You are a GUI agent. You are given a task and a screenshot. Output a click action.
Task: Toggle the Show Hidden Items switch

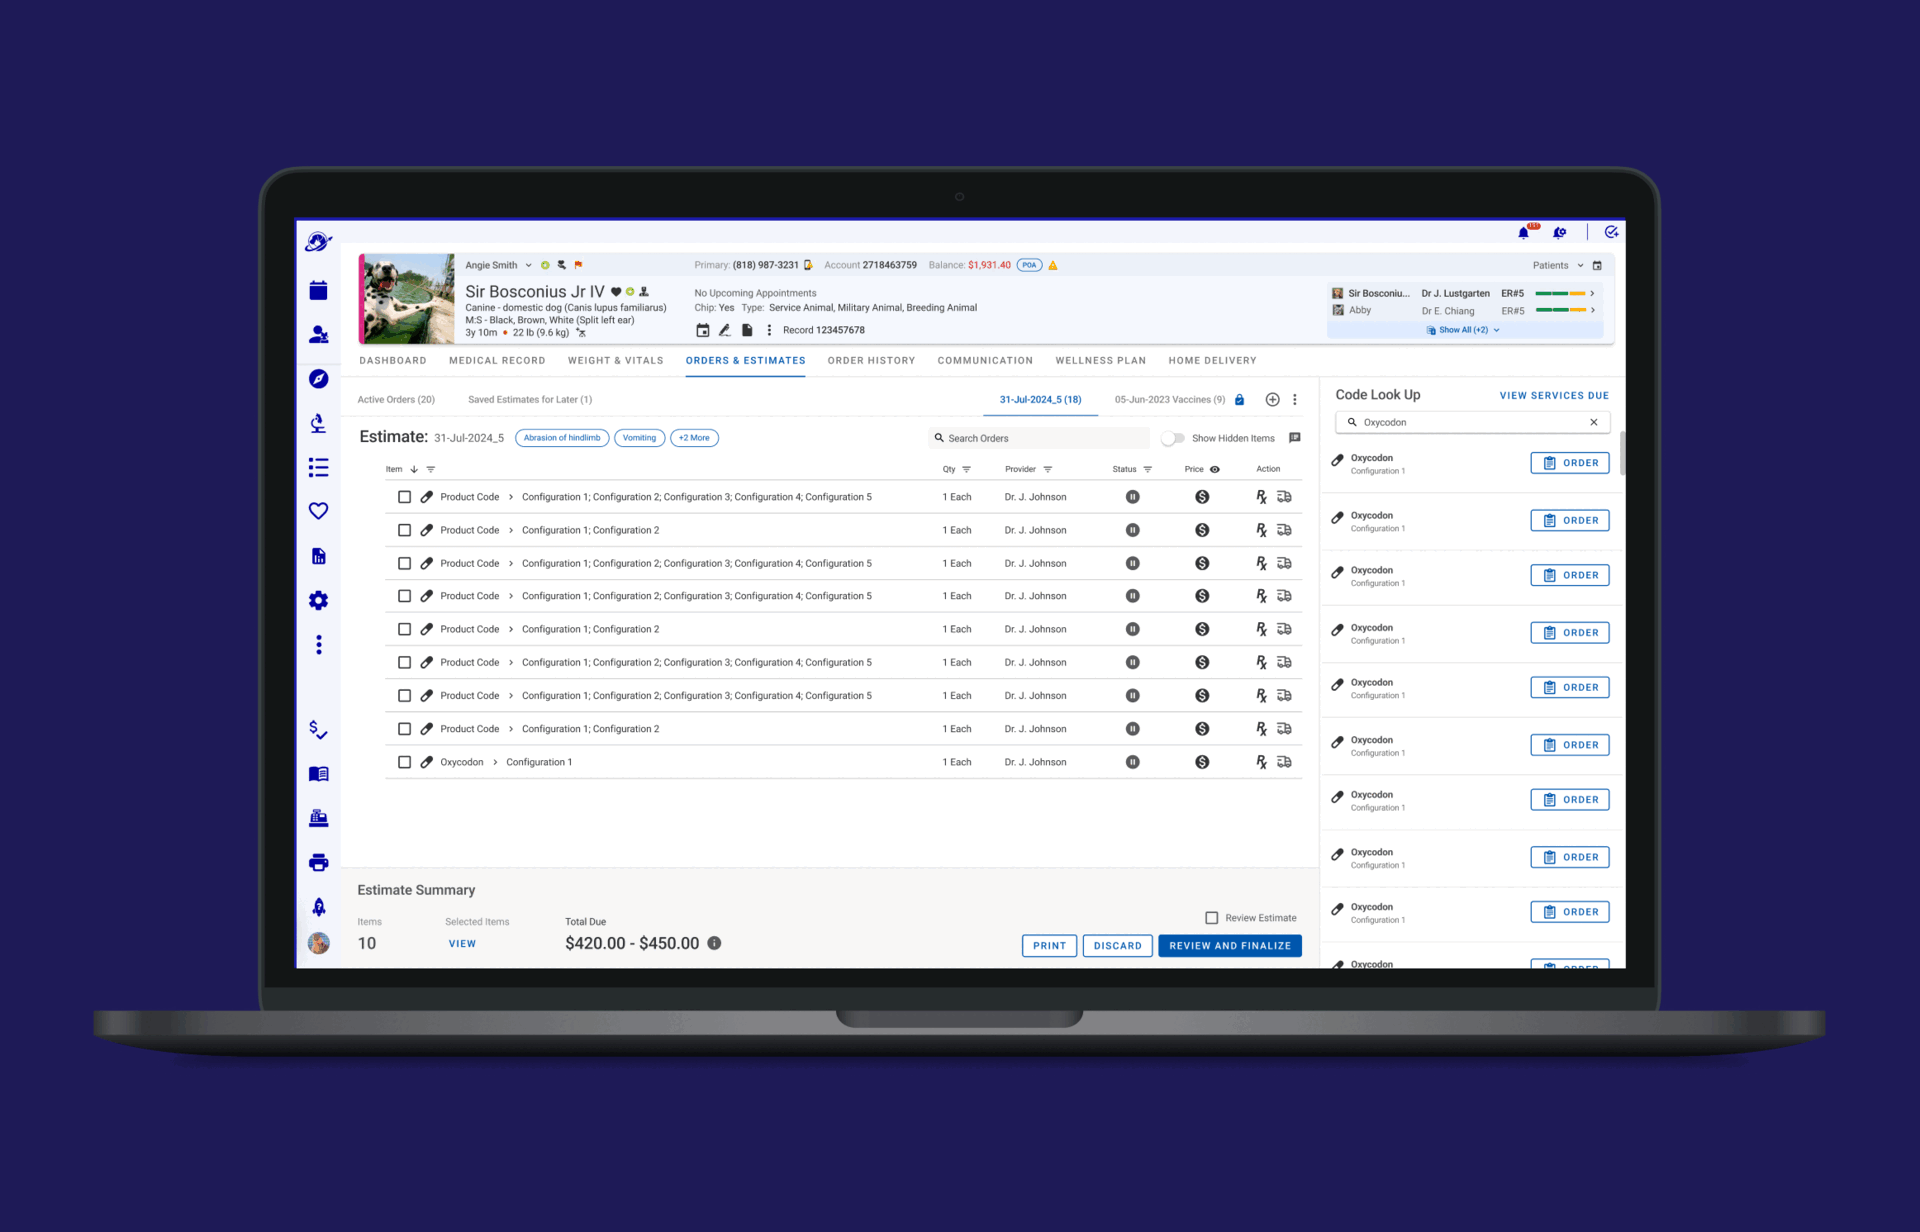(x=1172, y=439)
